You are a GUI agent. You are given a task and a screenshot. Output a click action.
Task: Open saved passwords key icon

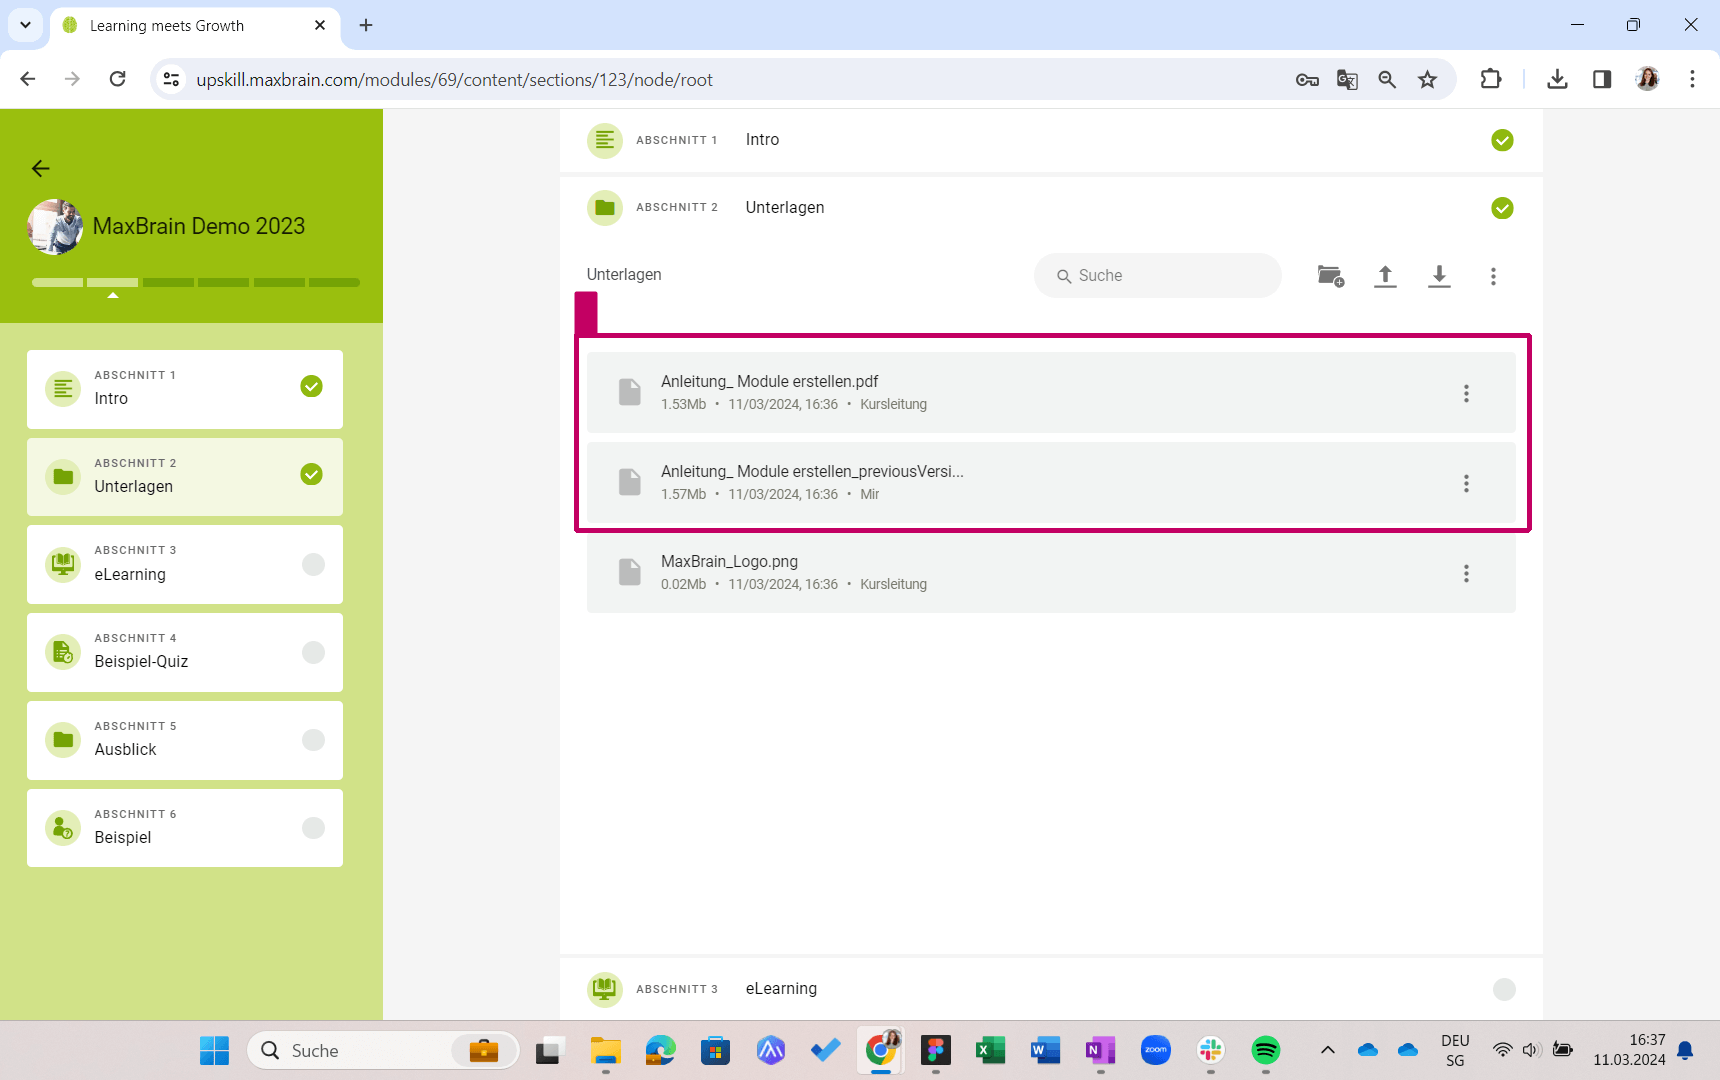point(1307,79)
